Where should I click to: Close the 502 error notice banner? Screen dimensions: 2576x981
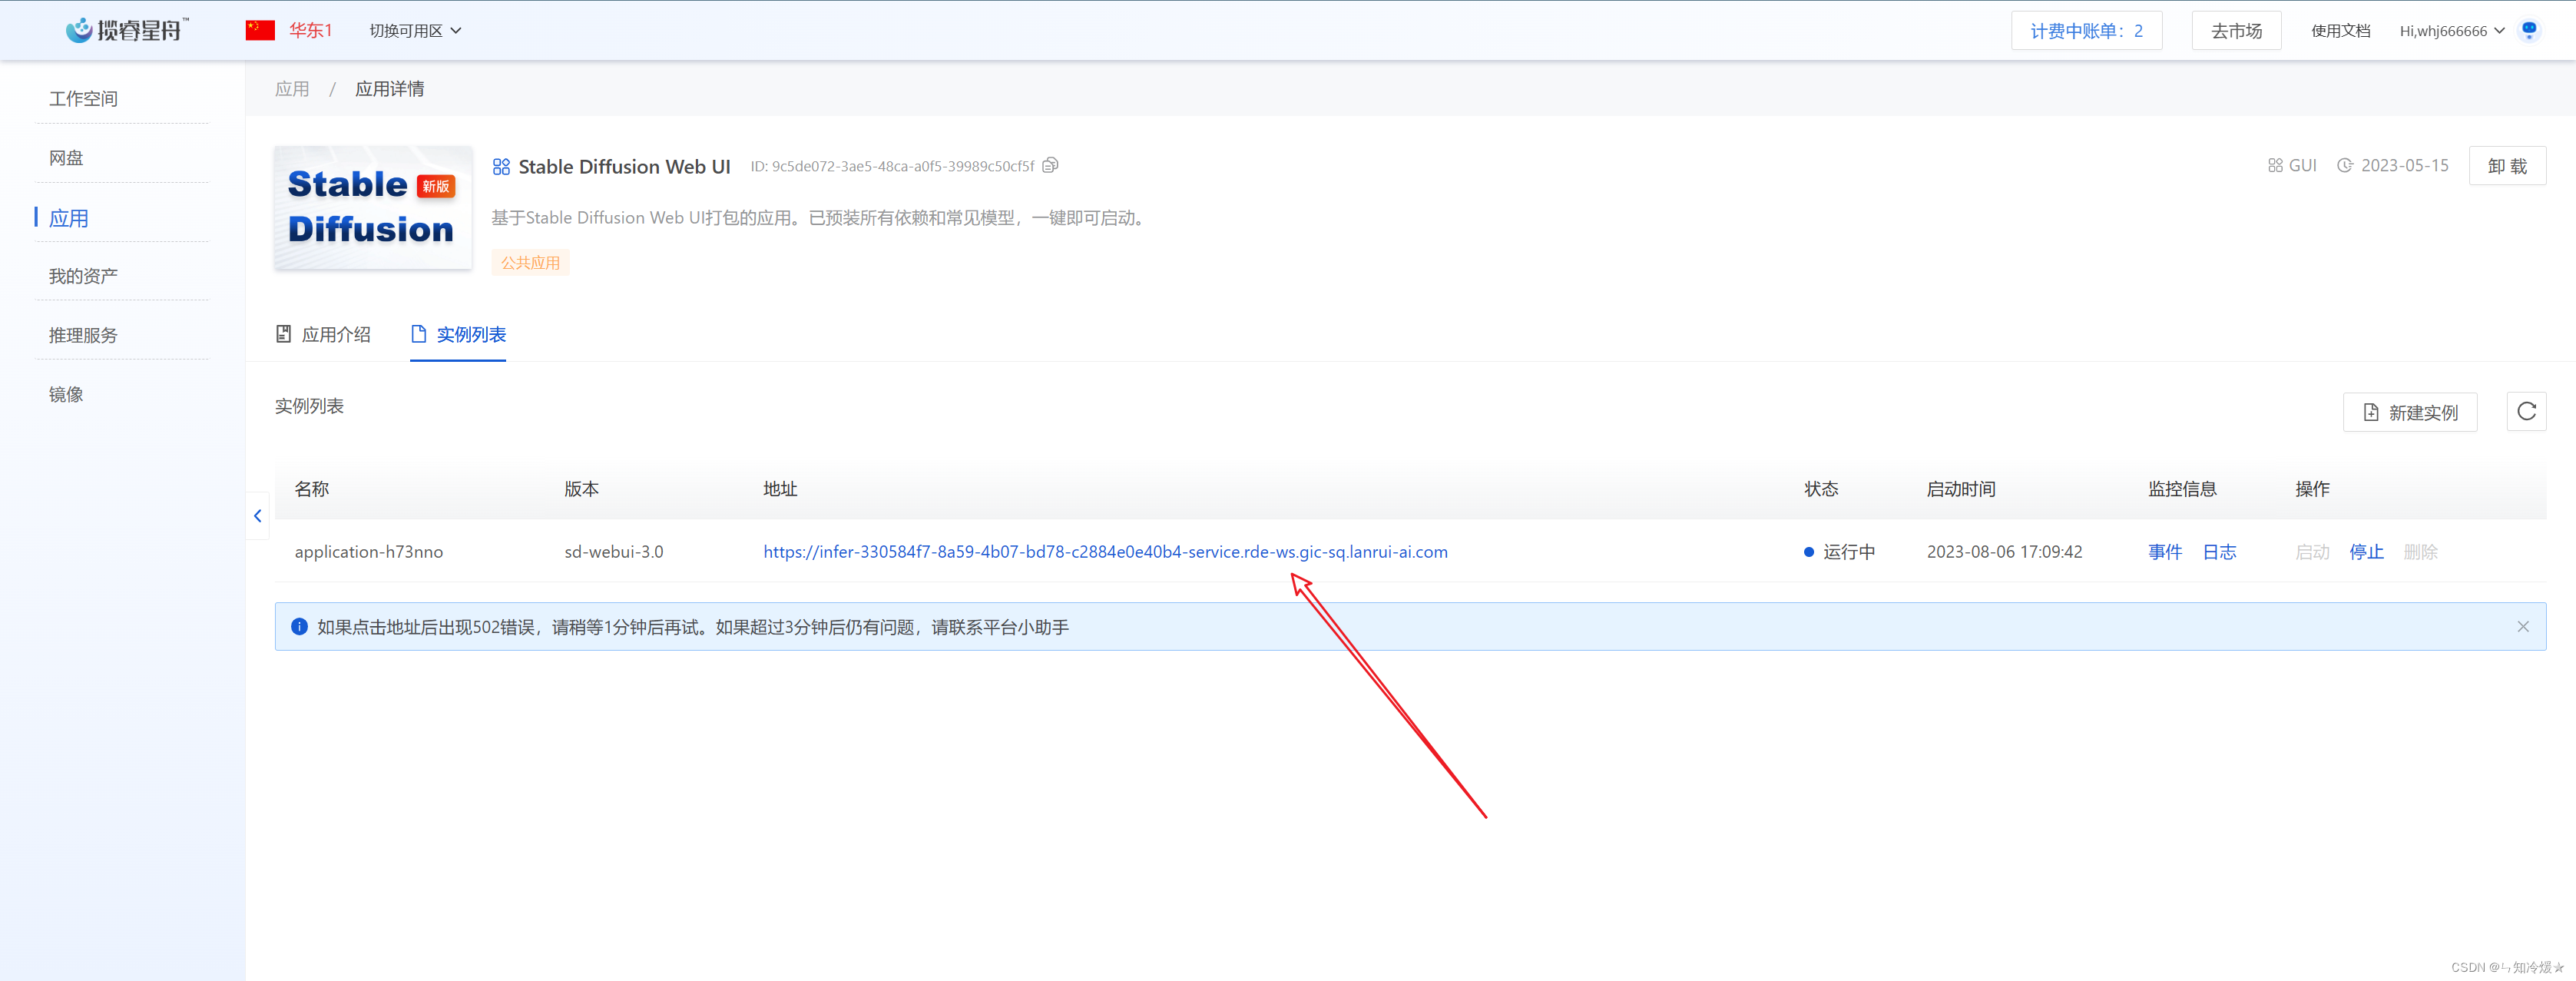[x=2523, y=627]
